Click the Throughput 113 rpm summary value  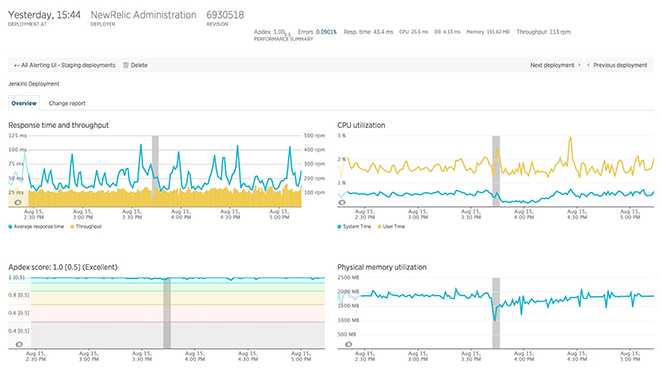coord(544,32)
